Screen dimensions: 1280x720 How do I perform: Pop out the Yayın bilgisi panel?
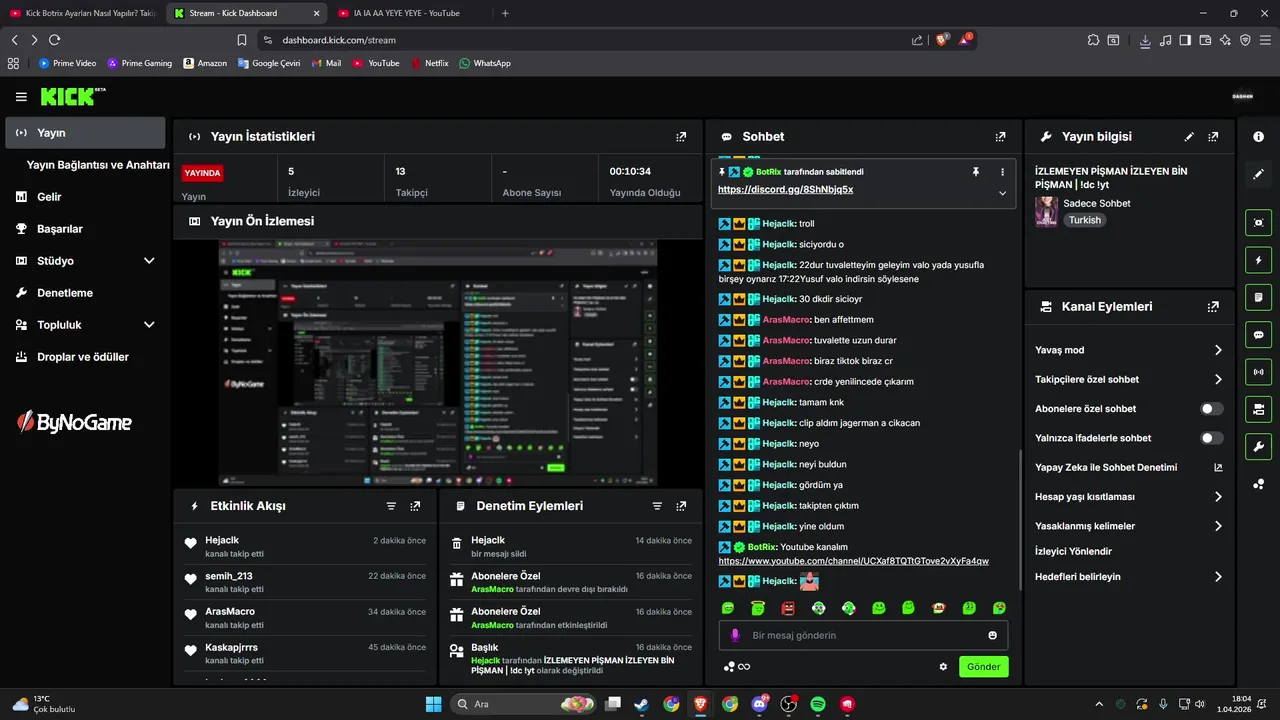point(1213,137)
